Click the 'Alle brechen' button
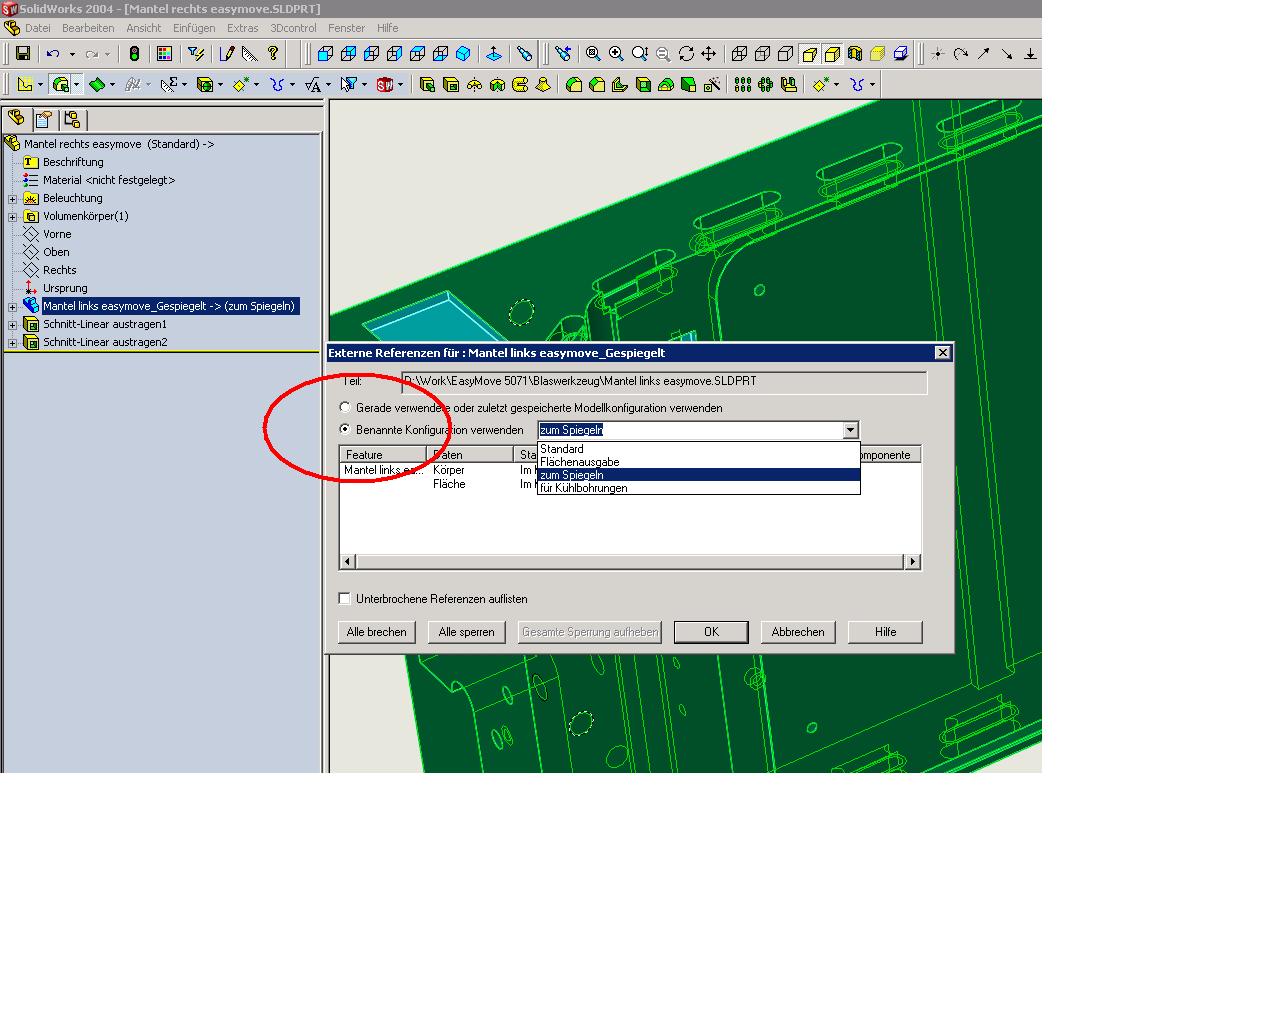Screen dimensions: 1280x1024 coord(377,632)
